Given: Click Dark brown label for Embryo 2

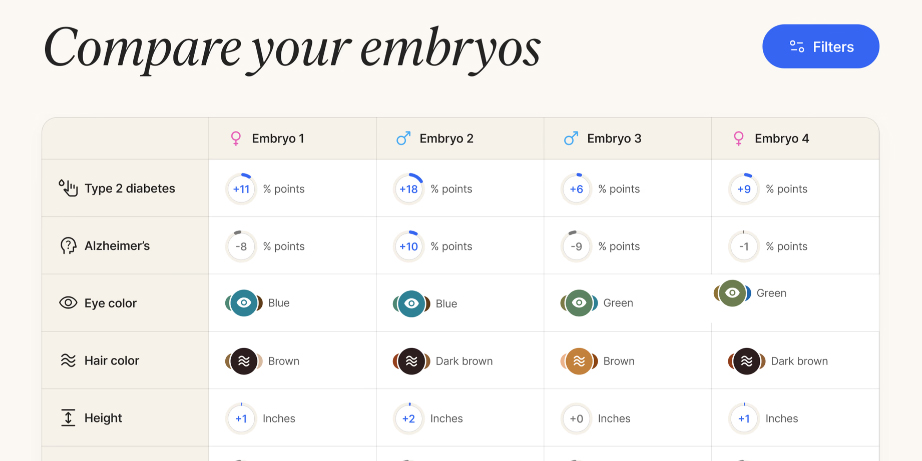Looking at the screenshot, I should click(x=464, y=361).
